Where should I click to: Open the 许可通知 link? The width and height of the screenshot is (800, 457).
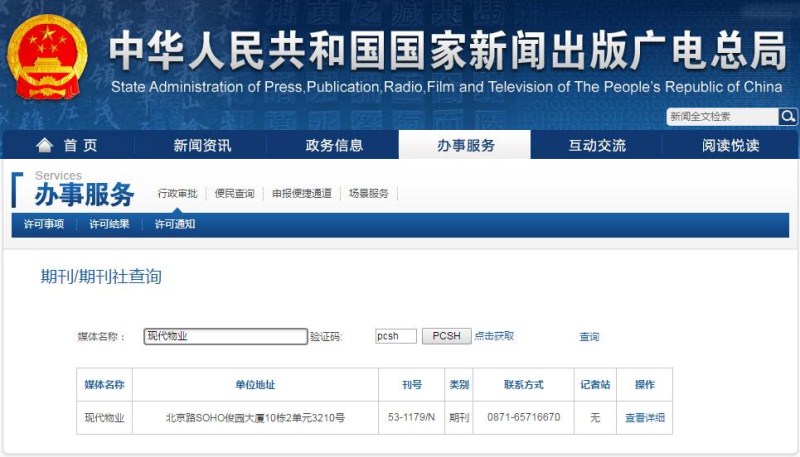click(175, 224)
